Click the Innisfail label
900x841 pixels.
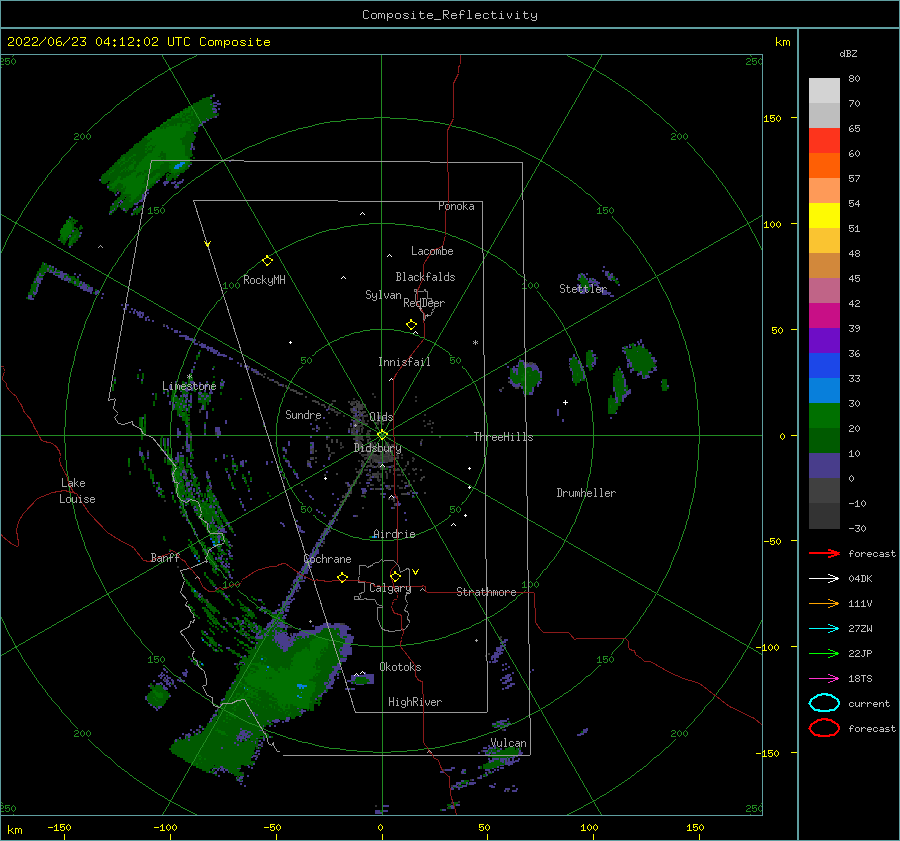[x=404, y=362]
